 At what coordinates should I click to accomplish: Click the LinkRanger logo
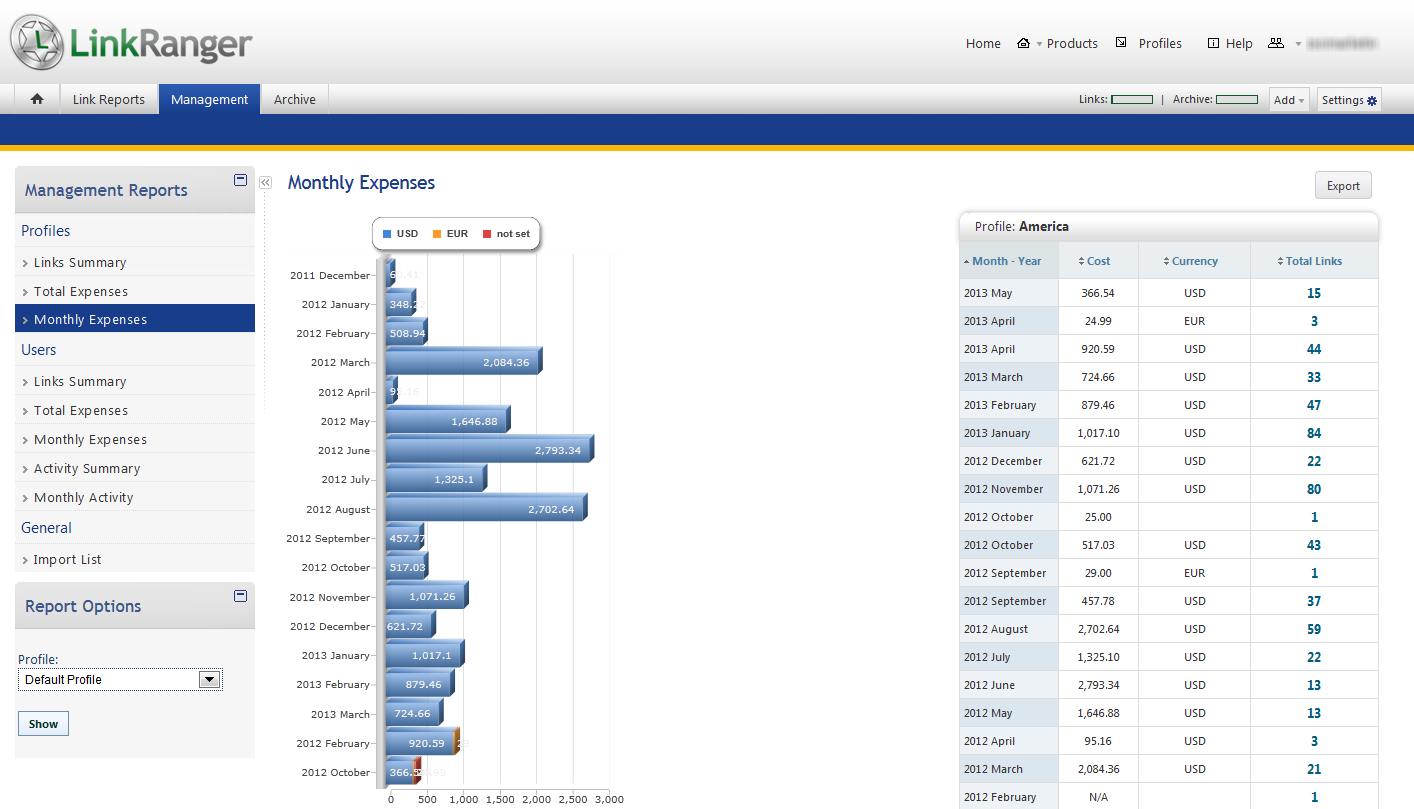131,43
